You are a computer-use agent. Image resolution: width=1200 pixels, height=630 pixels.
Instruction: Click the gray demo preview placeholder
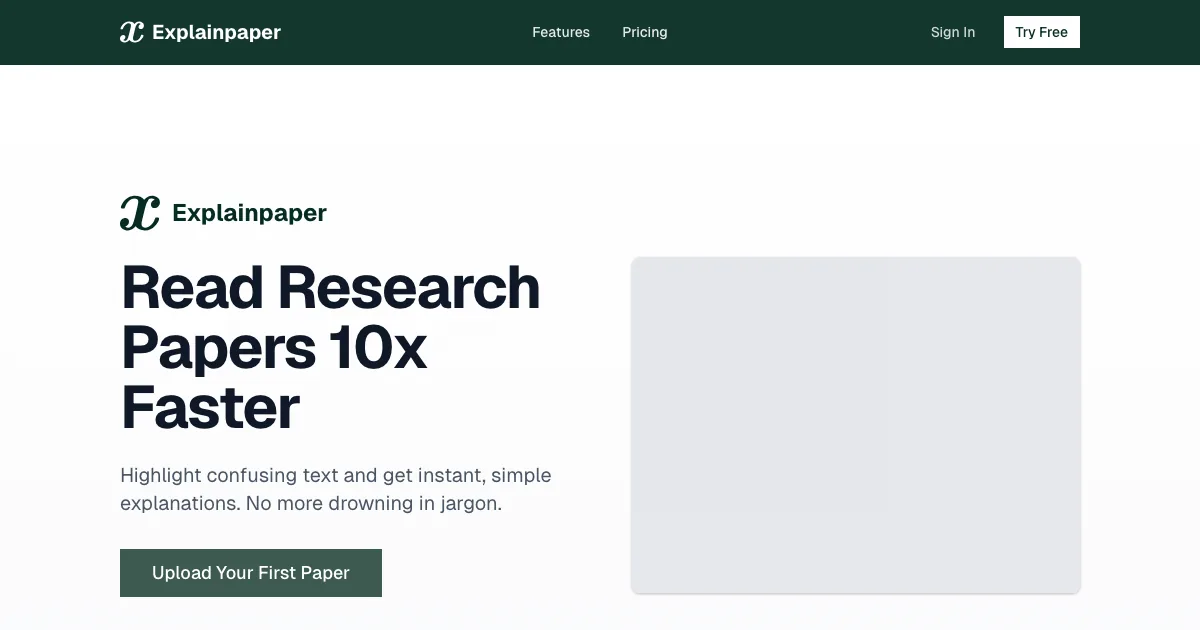click(855, 425)
